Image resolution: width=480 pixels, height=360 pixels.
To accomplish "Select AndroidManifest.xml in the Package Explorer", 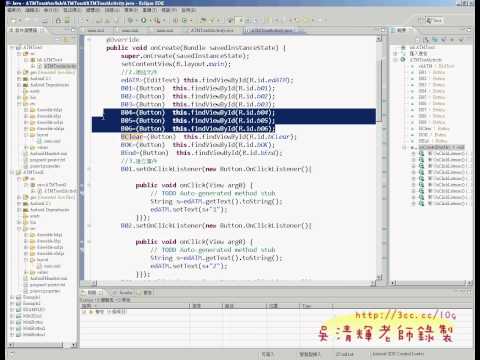I will point(49,153).
